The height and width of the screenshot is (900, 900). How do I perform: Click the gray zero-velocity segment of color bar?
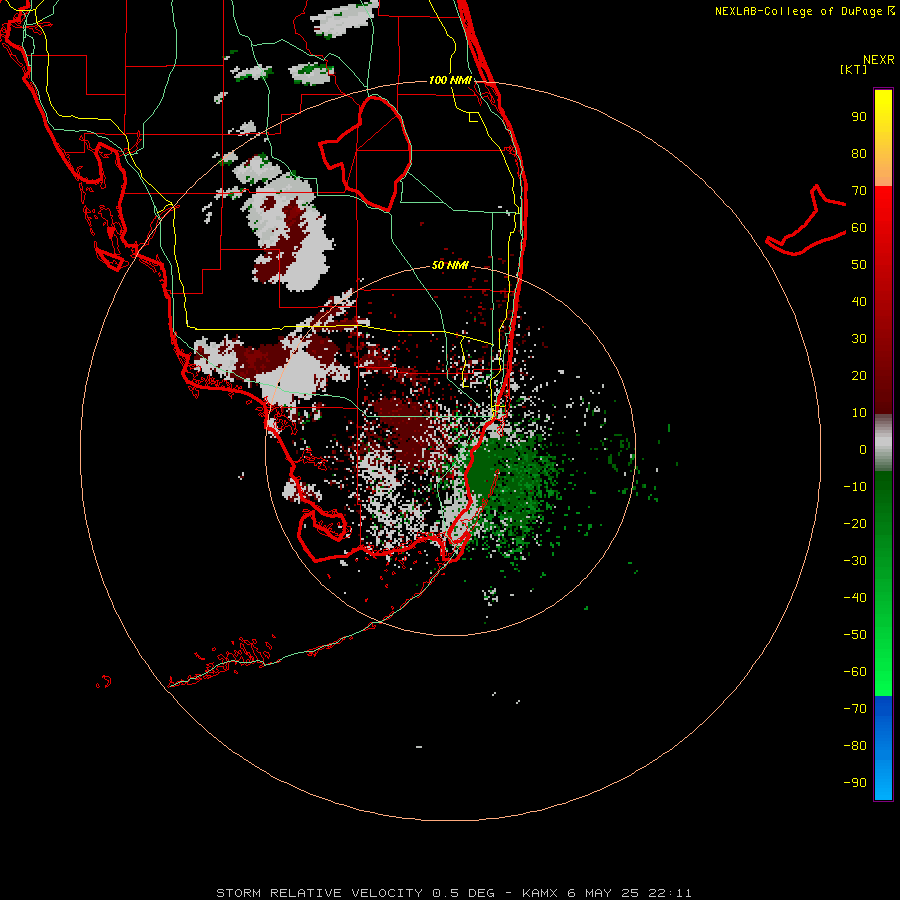[x=883, y=443]
